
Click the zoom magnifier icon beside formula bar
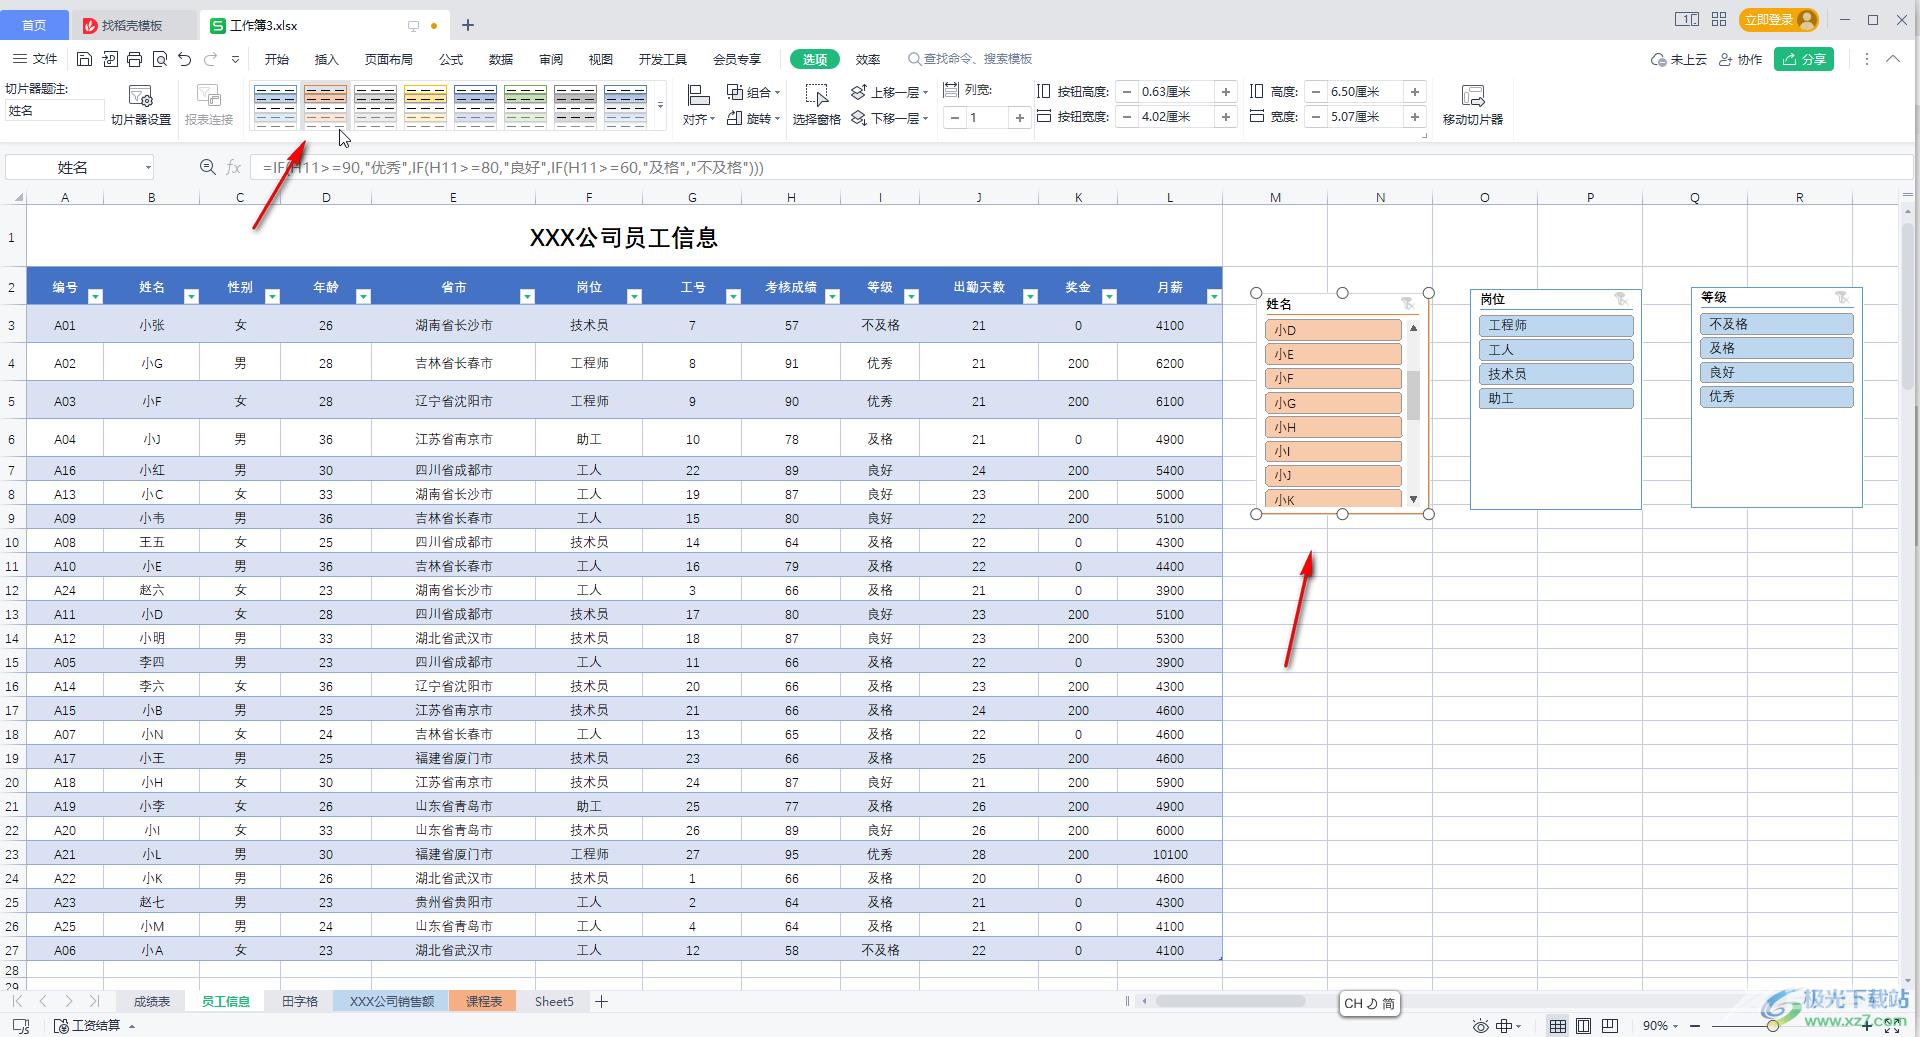coord(207,167)
